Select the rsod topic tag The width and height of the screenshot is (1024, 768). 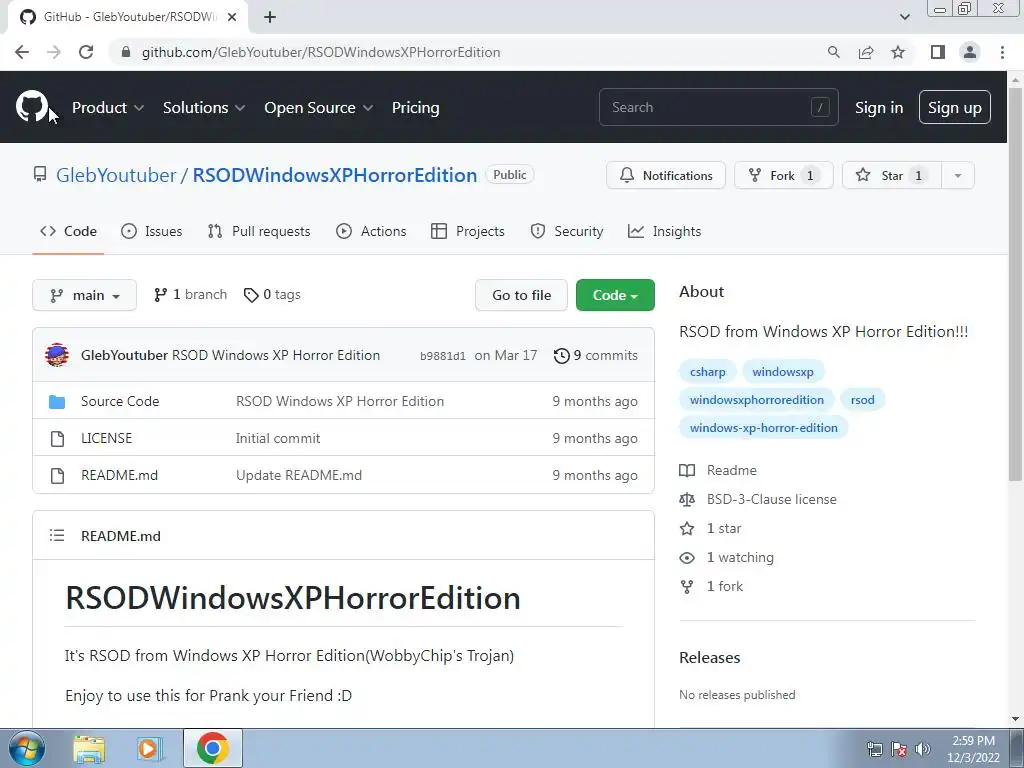click(x=862, y=400)
